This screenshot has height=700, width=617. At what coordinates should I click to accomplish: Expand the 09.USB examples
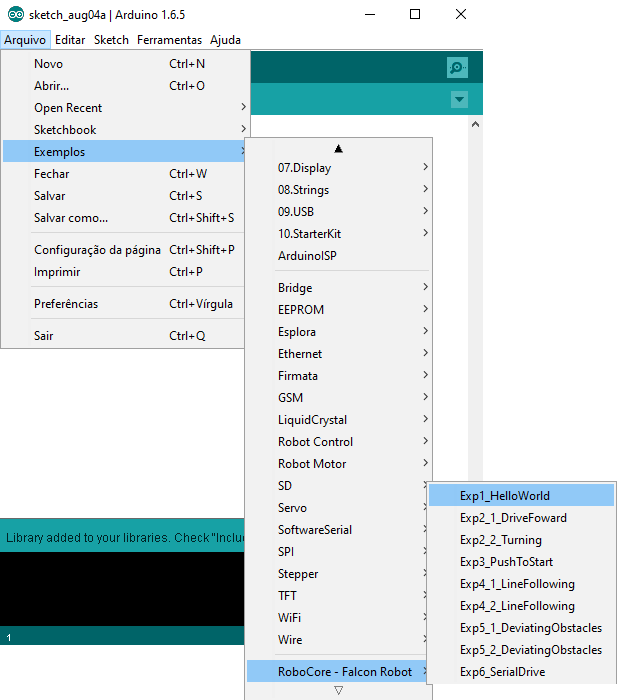pos(339,212)
